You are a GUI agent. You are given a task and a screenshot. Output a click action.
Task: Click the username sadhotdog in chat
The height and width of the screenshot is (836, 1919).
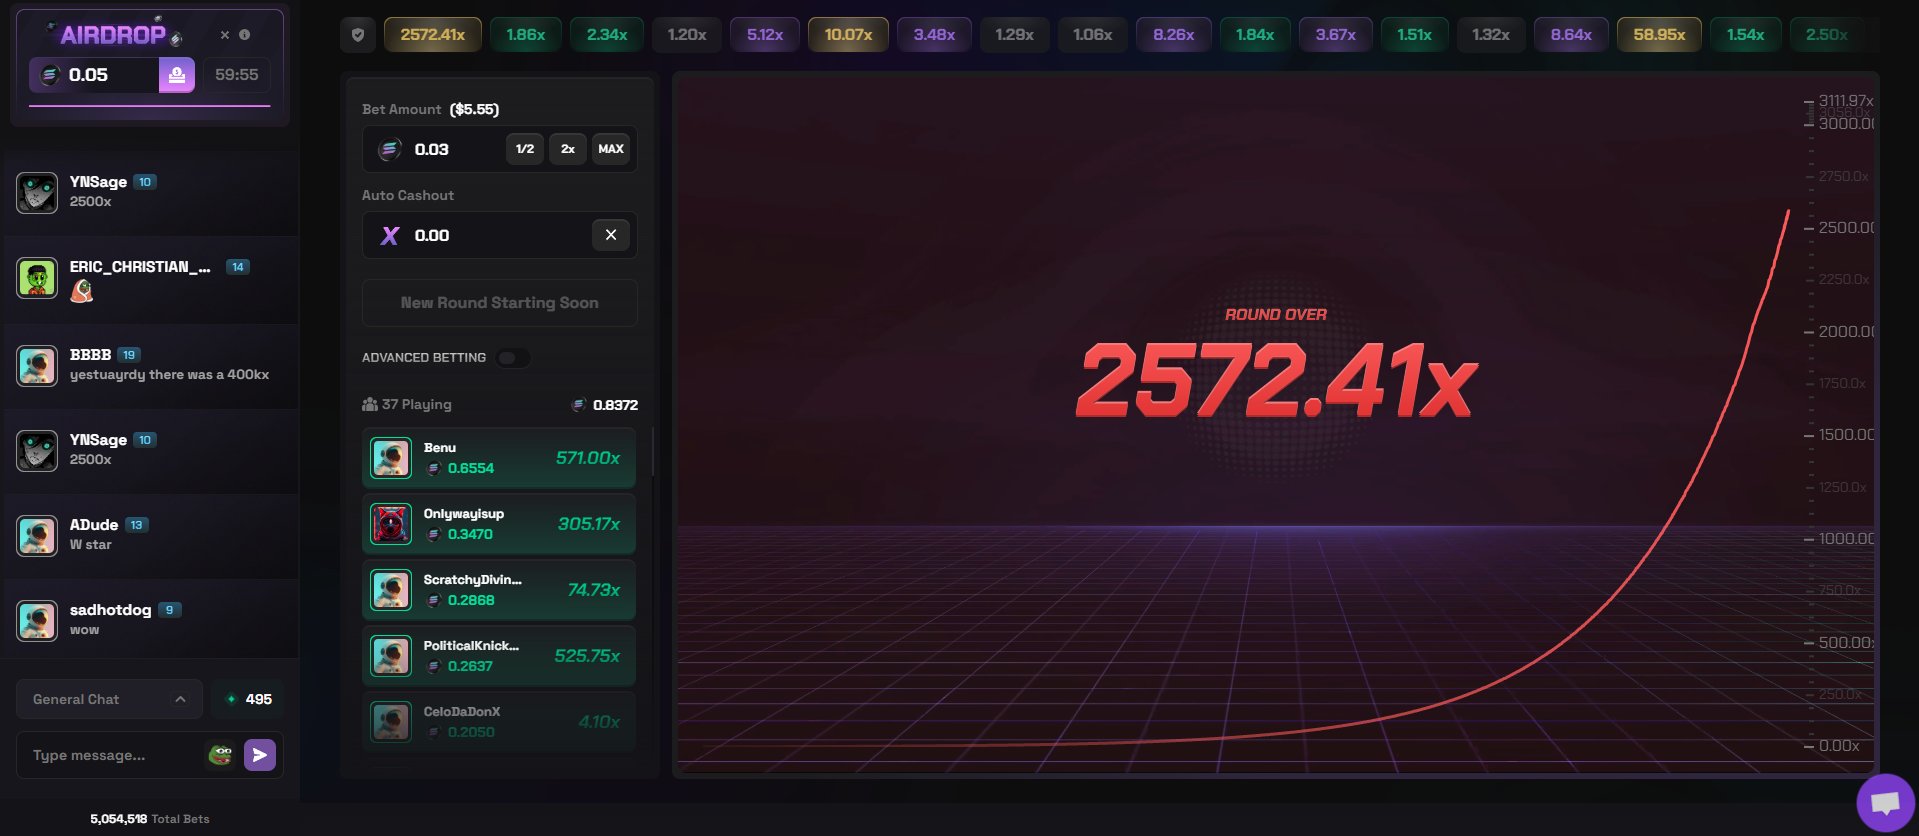[110, 610]
